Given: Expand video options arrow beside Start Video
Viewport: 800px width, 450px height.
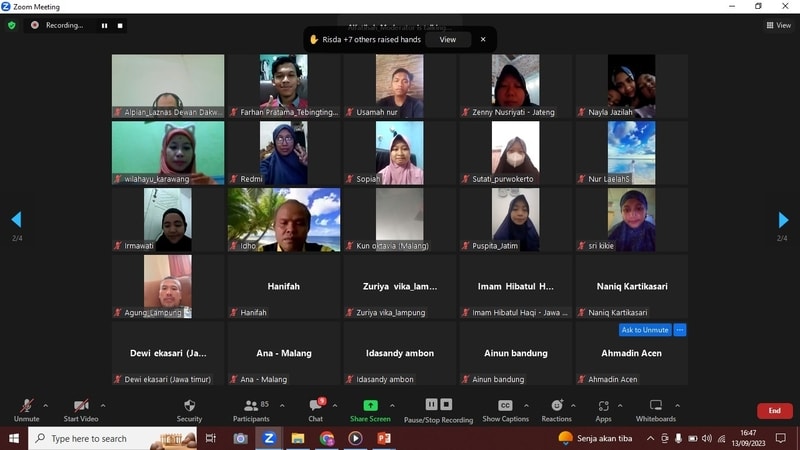Looking at the screenshot, I should 103,406.
